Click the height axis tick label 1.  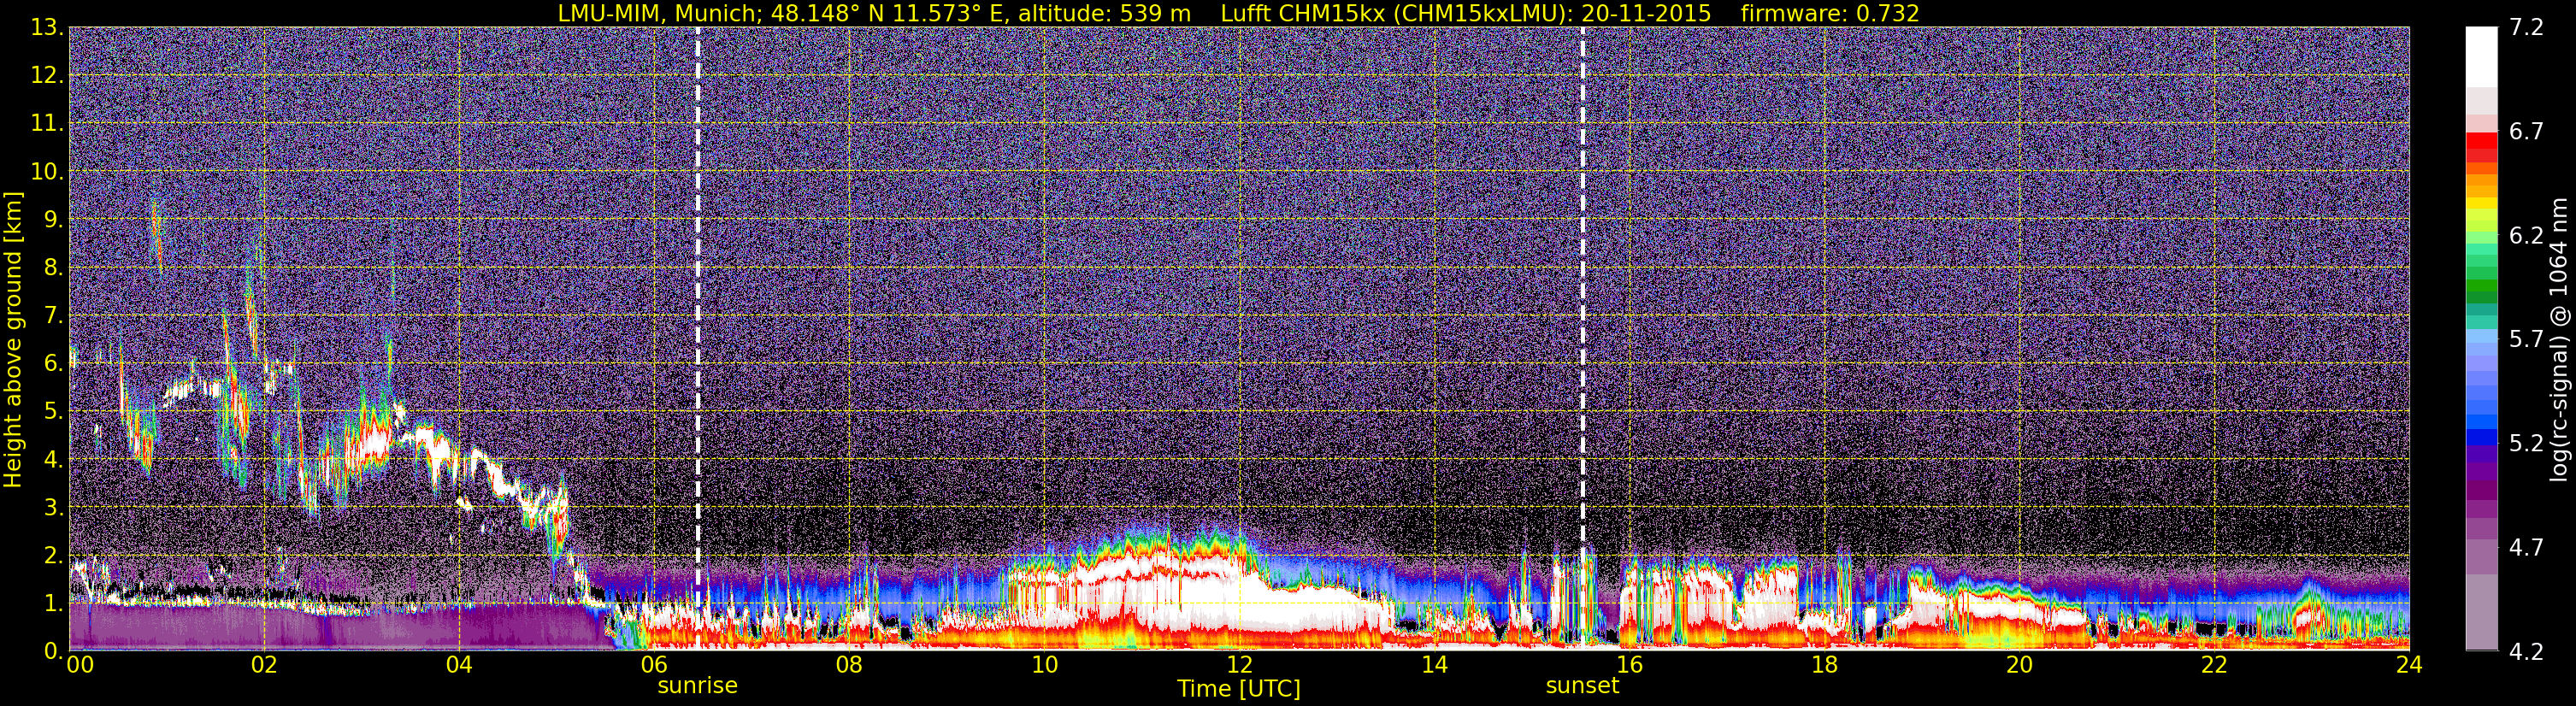(53, 603)
